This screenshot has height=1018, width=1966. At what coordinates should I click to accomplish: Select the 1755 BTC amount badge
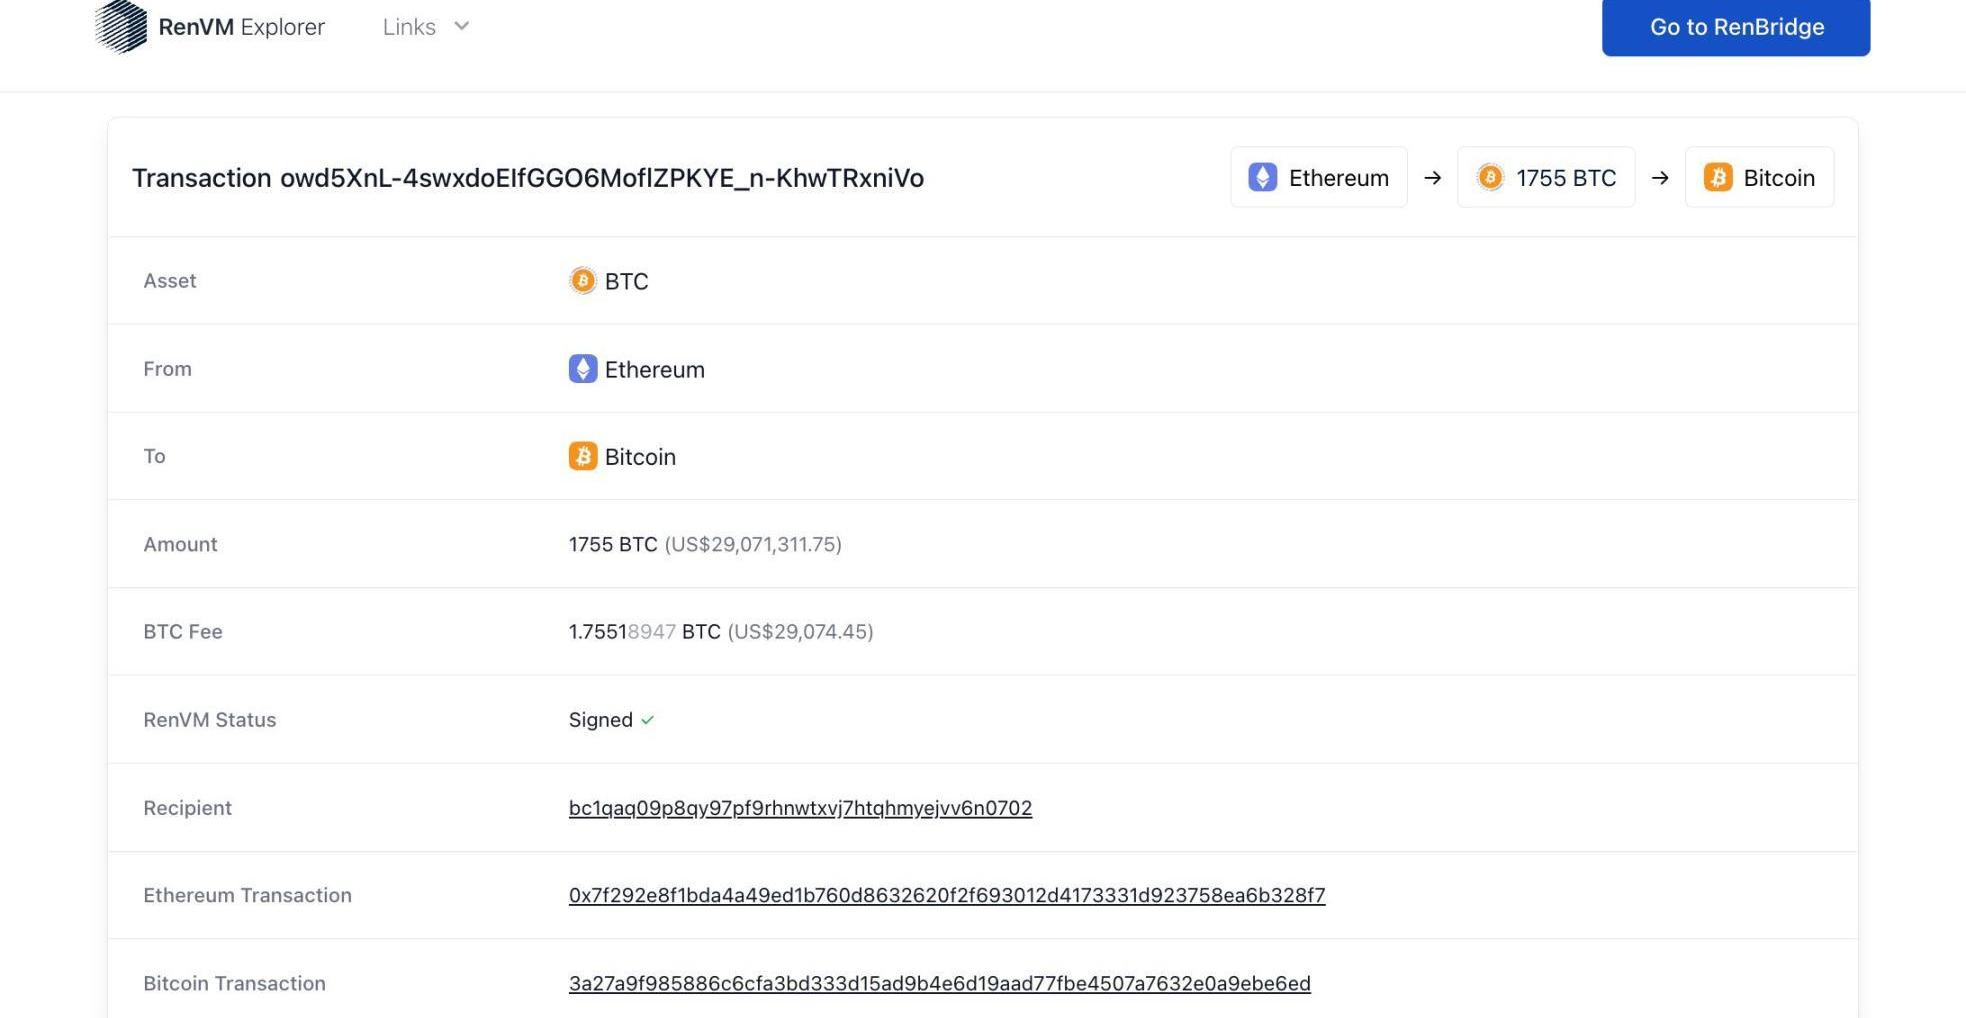pyautogui.click(x=1546, y=177)
